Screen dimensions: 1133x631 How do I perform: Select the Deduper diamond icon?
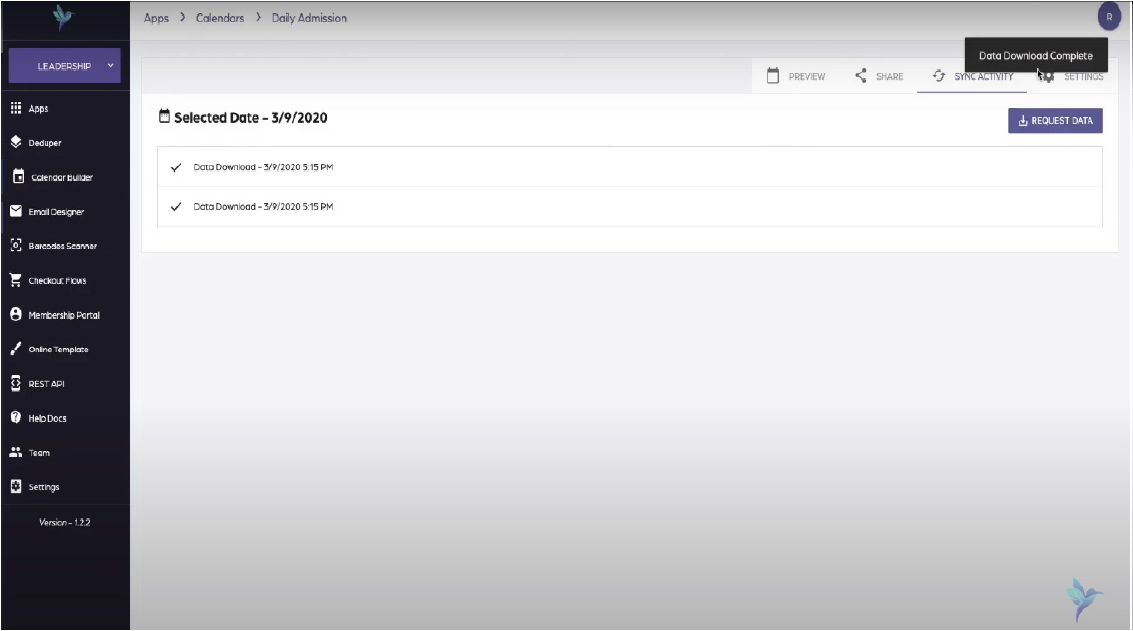(x=15, y=142)
